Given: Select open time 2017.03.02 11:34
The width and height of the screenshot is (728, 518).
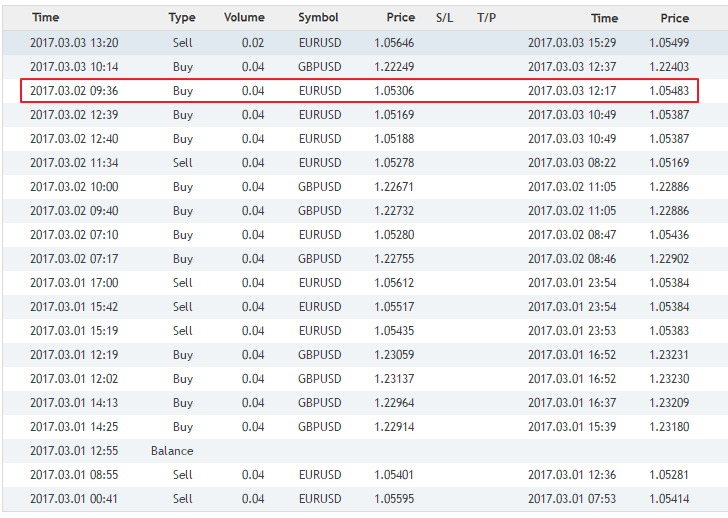Looking at the screenshot, I should (x=74, y=163).
